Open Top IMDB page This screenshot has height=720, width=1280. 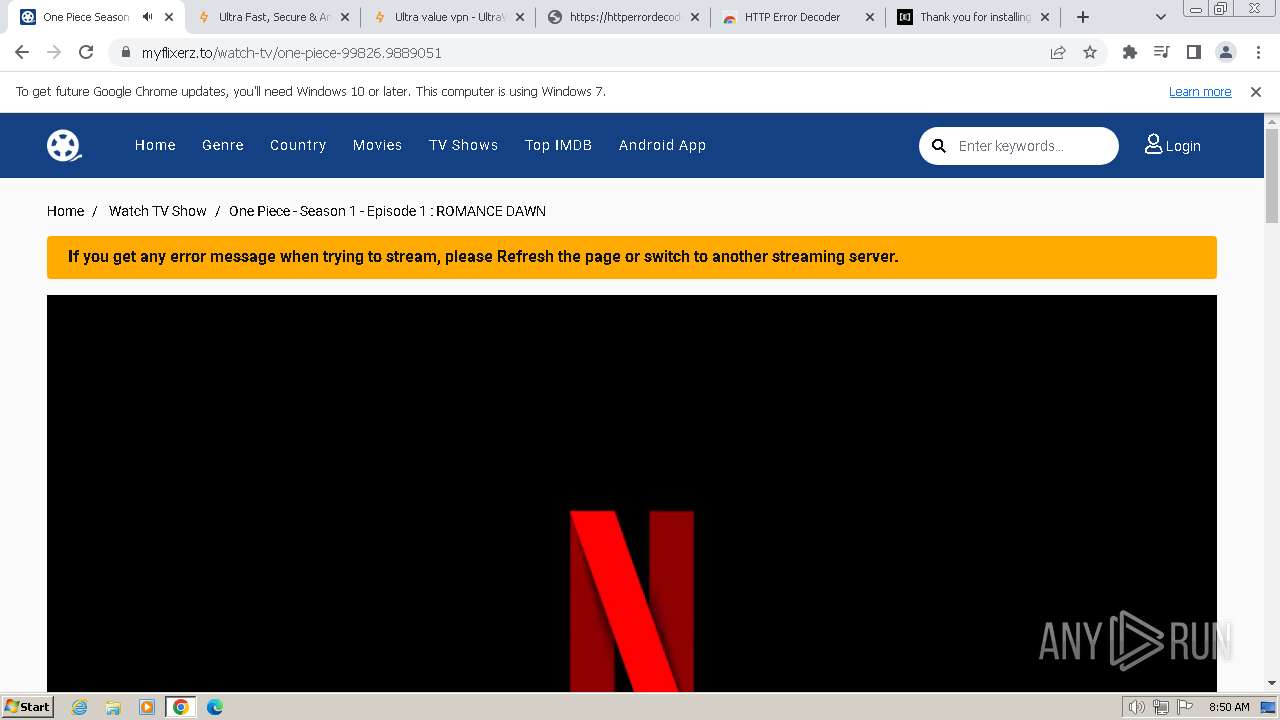click(x=558, y=145)
